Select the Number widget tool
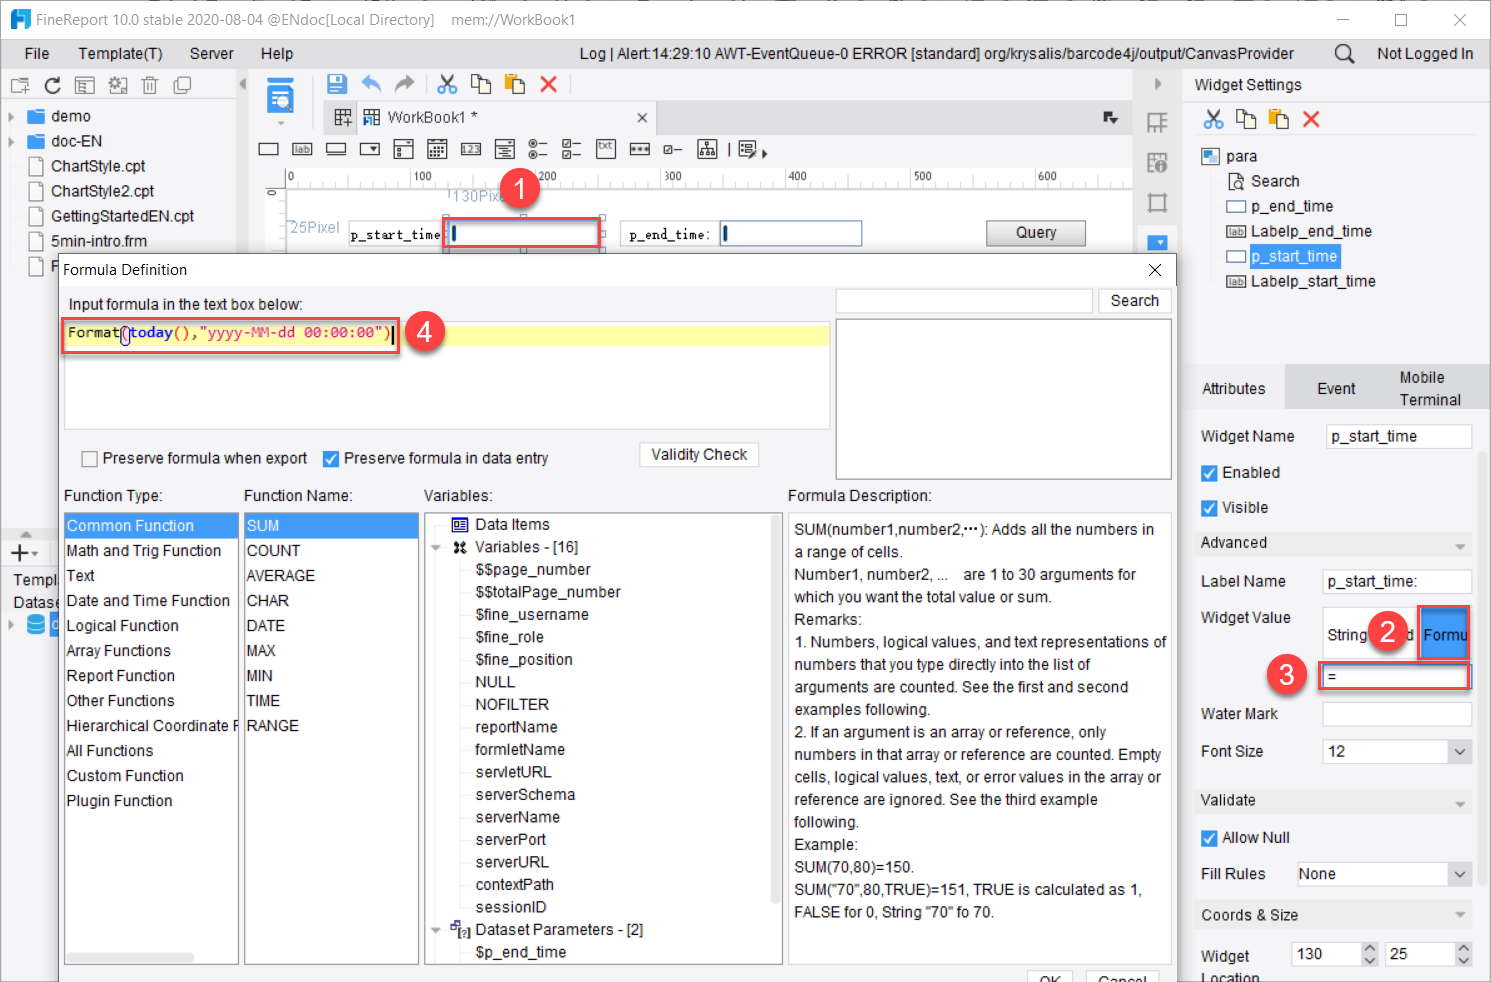This screenshot has width=1491, height=982. pyautogui.click(x=470, y=148)
